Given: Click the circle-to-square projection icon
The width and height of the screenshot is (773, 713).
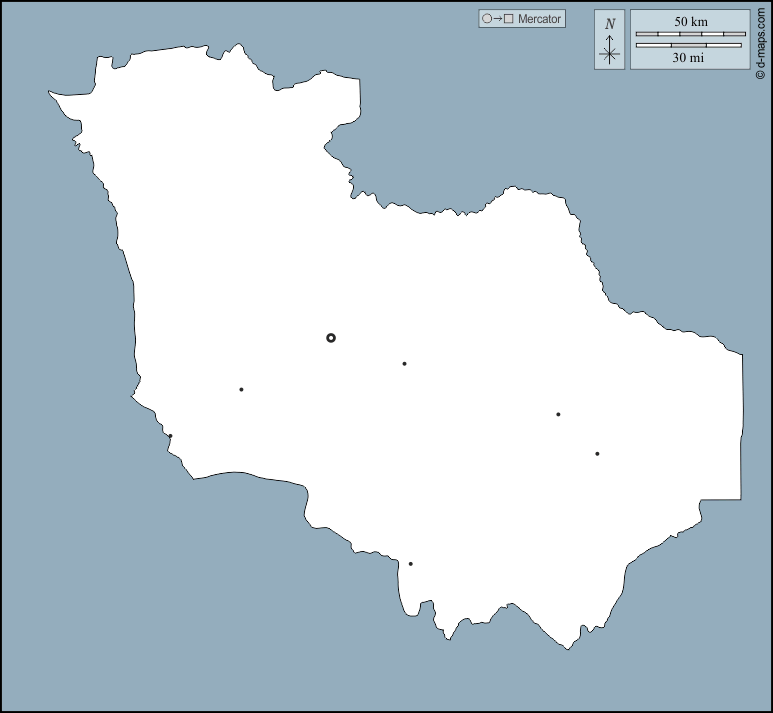Looking at the screenshot, I should click(497, 19).
